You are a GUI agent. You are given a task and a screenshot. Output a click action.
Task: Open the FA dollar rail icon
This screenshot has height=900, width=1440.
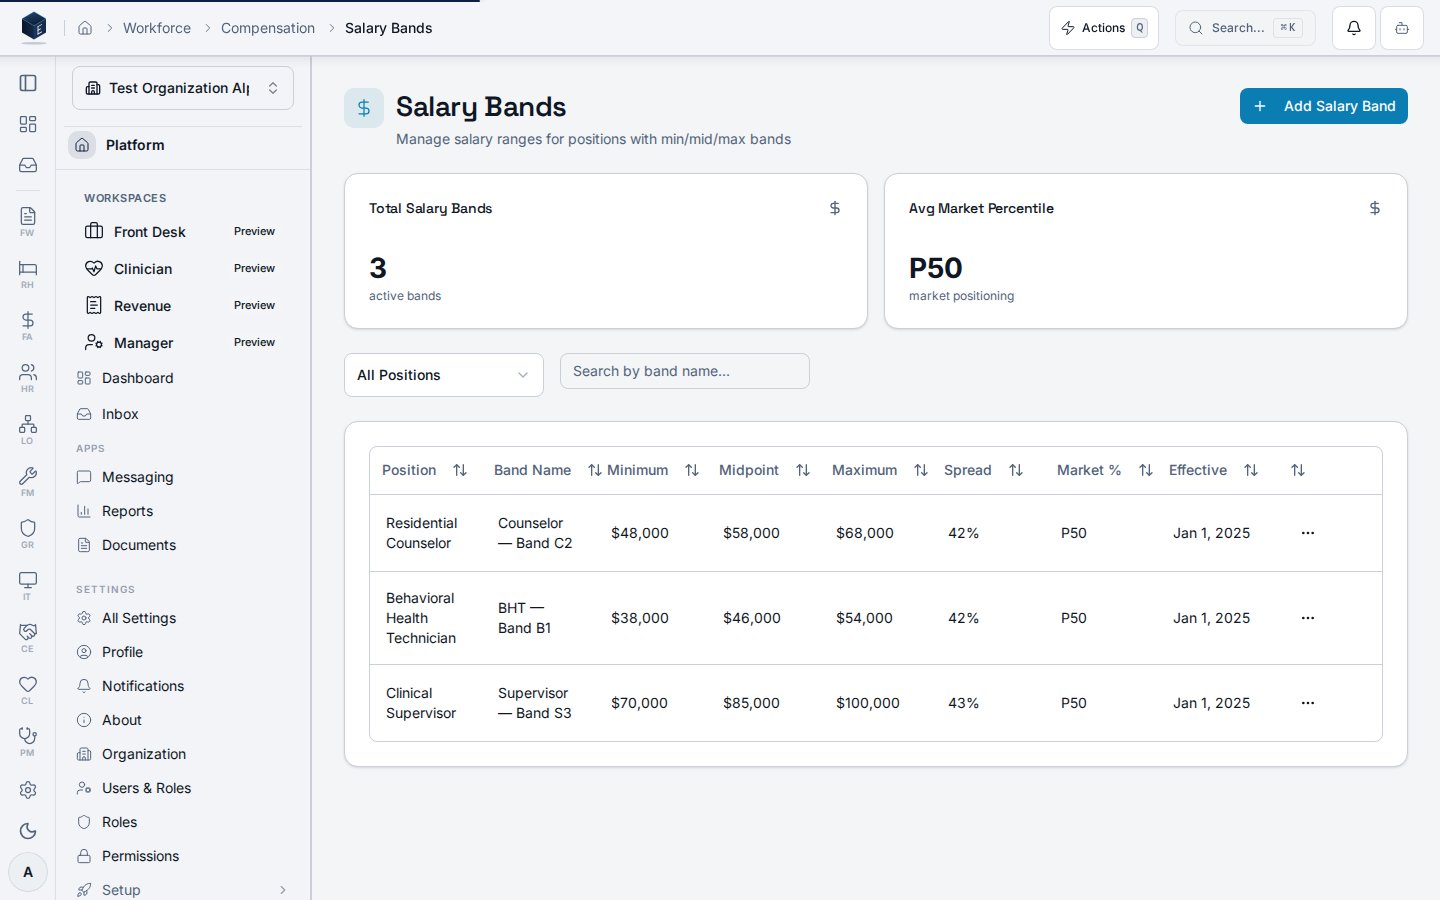(x=28, y=325)
